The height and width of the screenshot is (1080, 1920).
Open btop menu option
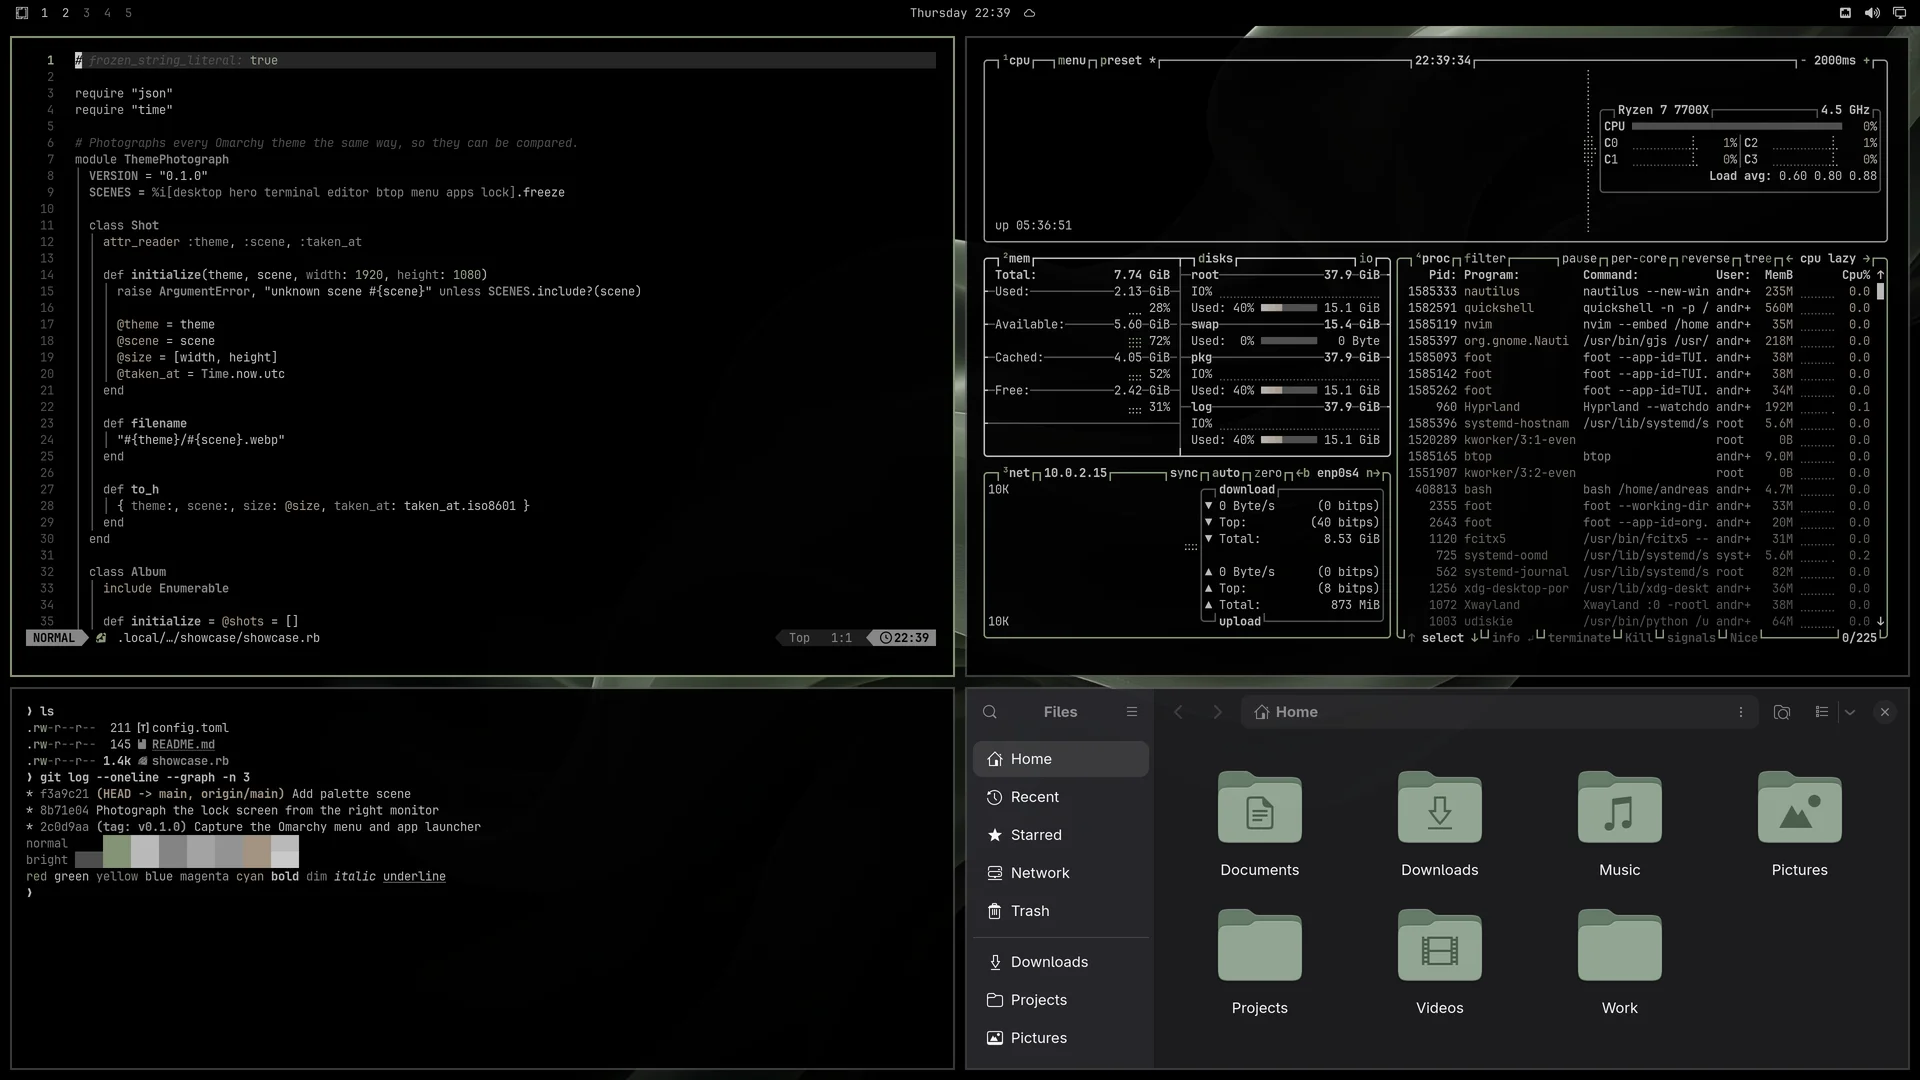coord(1071,60)
